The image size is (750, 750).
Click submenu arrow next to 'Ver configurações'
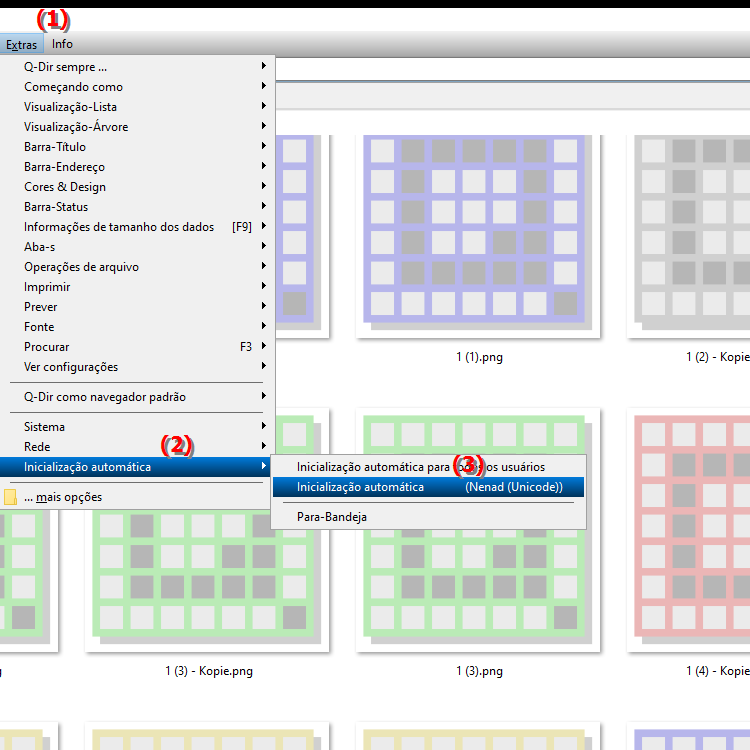click(x=264, y=366)
